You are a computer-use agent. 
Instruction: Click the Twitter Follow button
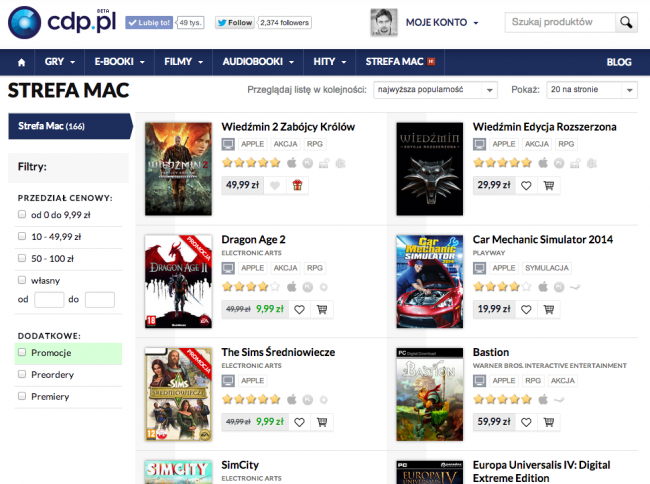[235, 23]
